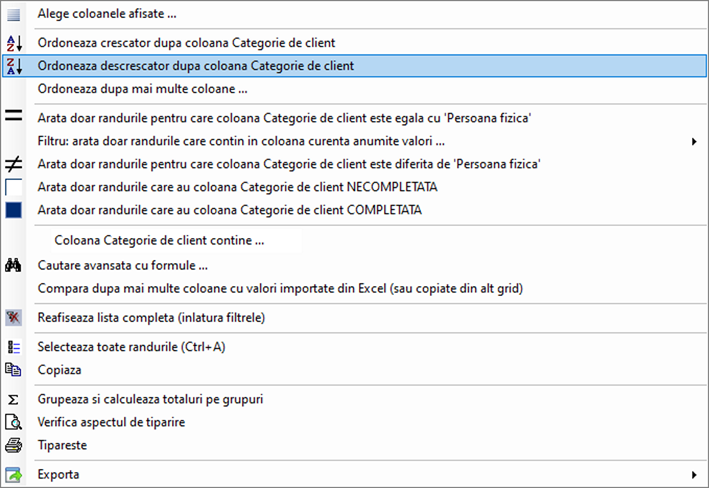
Task: Click the empty white box NECOMPLETATA icon
Action: coord(14,187)
